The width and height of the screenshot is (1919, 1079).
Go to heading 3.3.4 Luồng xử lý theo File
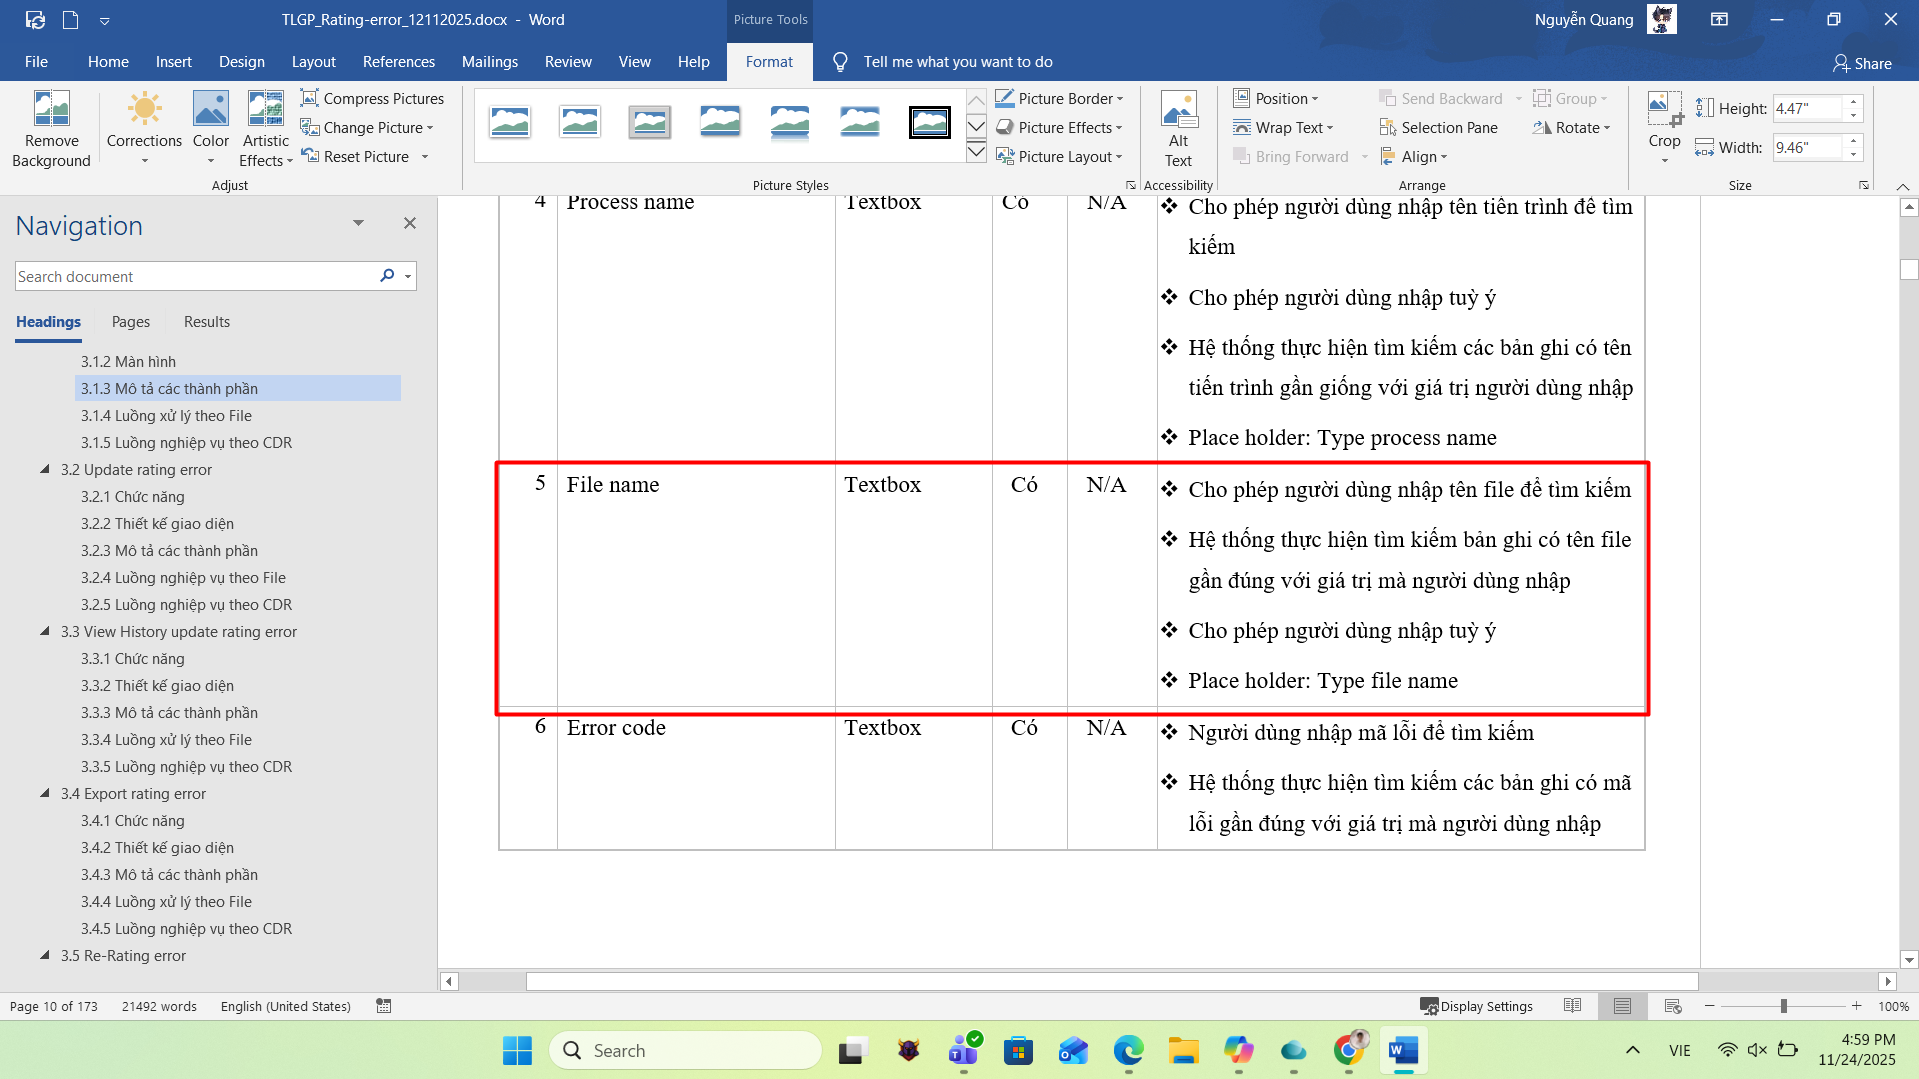[x=166, y=739]
